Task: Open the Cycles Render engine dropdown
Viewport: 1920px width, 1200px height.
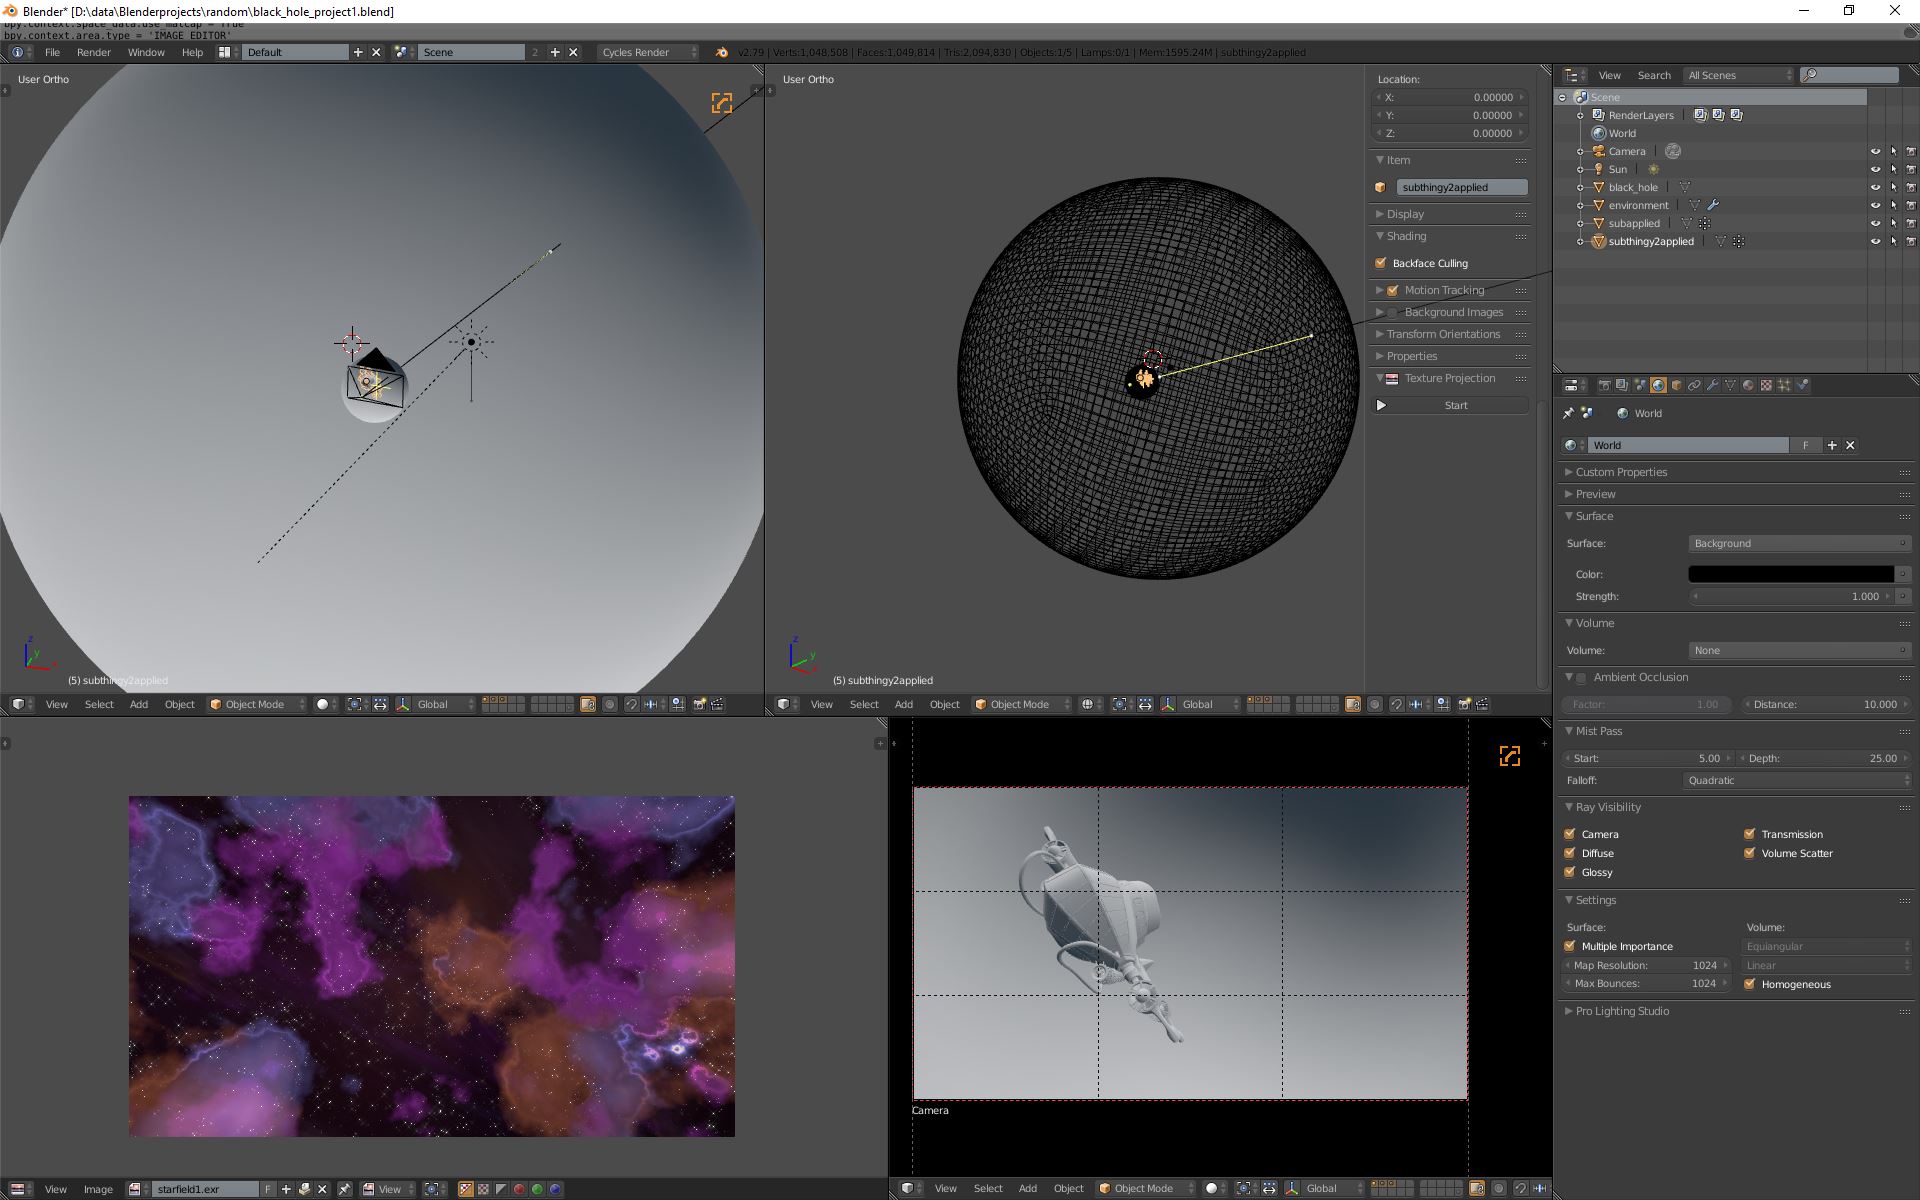Action: (x=648, y=52)
